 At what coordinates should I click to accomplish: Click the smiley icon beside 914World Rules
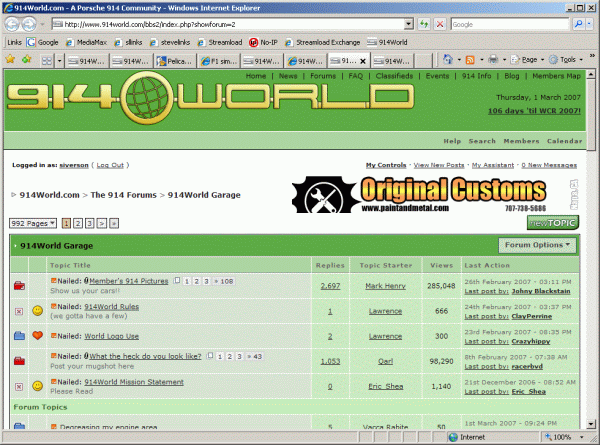coord(38,311)
